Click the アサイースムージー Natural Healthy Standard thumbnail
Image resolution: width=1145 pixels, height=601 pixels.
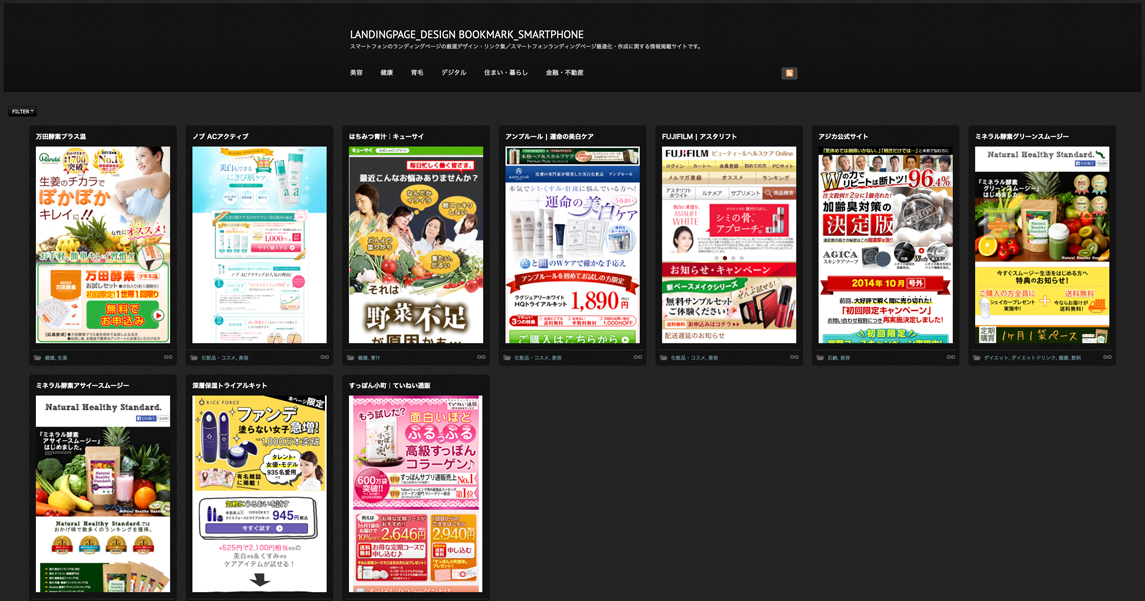point(103,494)
